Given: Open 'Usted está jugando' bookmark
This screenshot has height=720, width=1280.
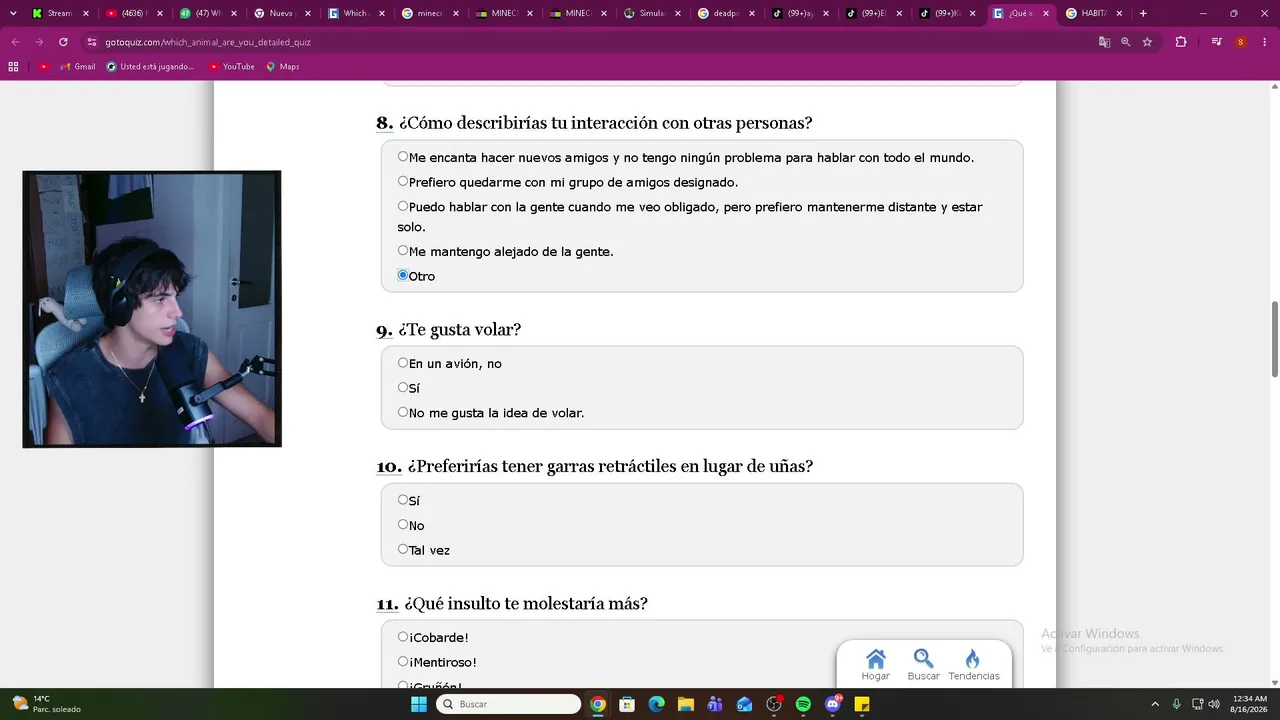Looking at the screenshot, I should point(150,67).
